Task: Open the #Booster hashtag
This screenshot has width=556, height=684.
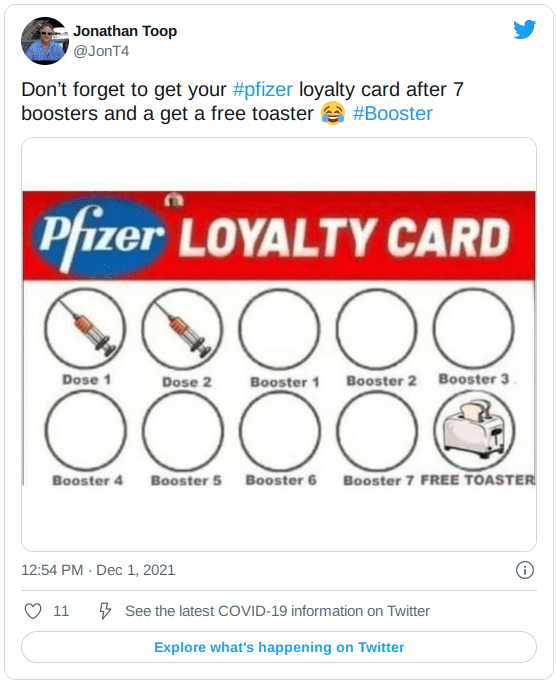Action: (392, 113)
